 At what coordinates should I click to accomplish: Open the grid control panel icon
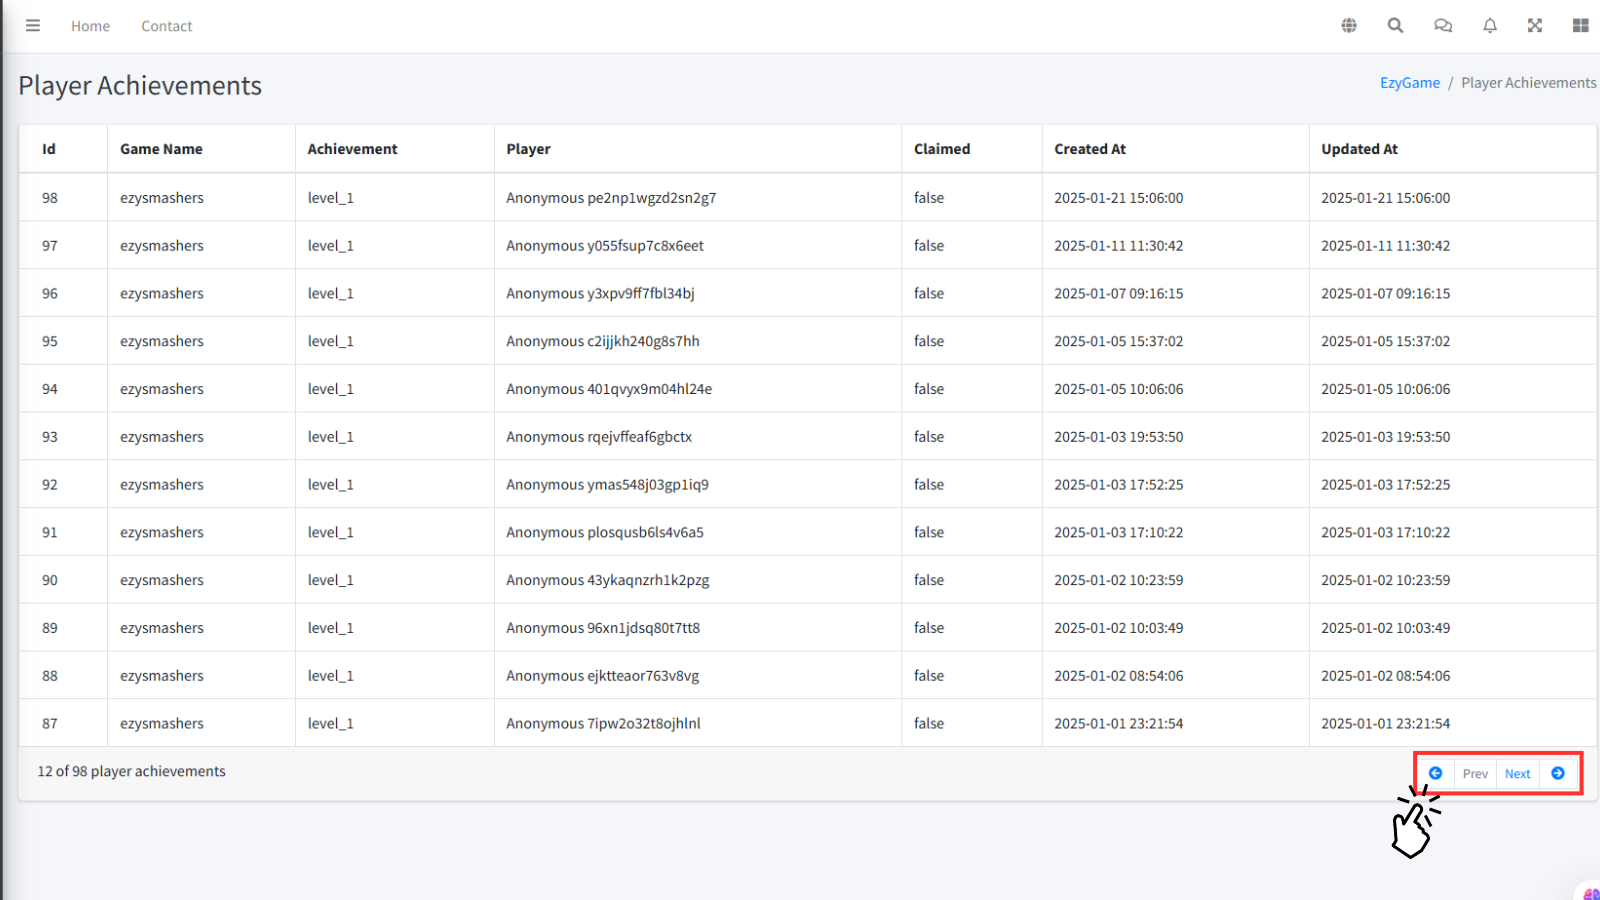1580,26
